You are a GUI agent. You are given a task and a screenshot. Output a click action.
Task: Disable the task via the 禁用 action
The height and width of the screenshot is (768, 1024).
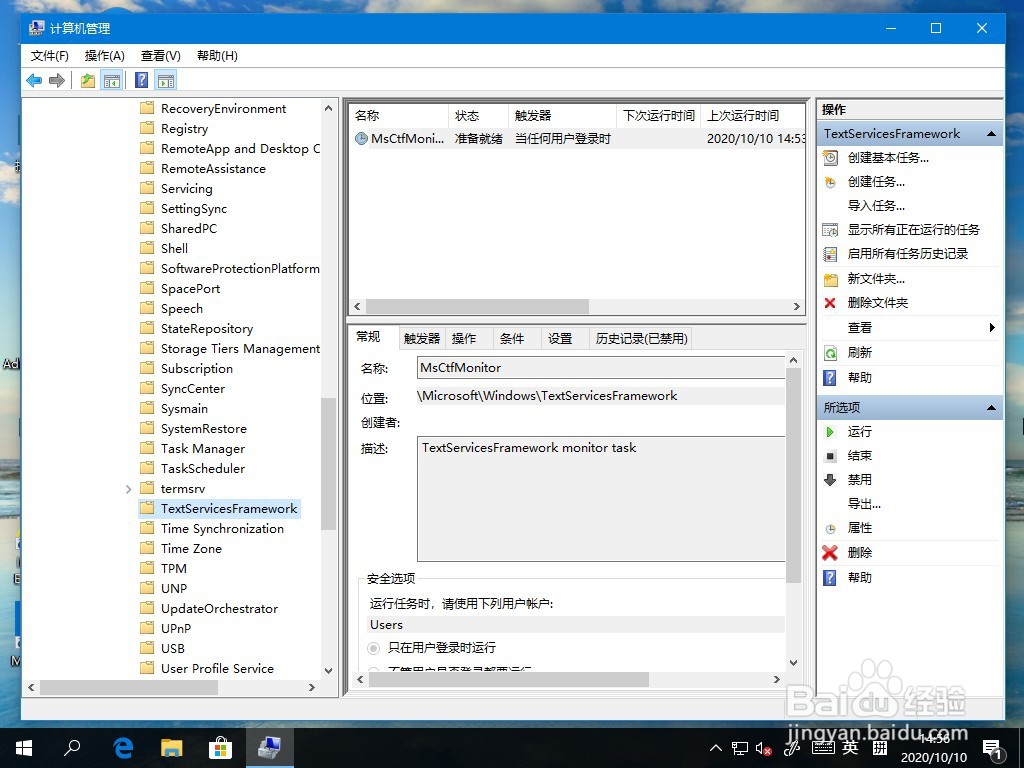(862, 479)
